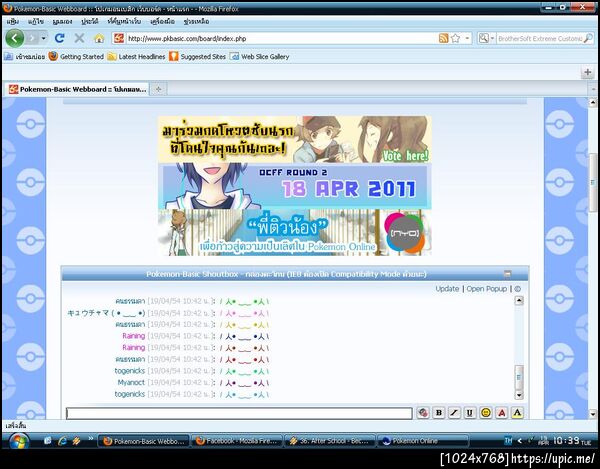
Task: Click the last togenicks username
Action: [x=130, y=394]
